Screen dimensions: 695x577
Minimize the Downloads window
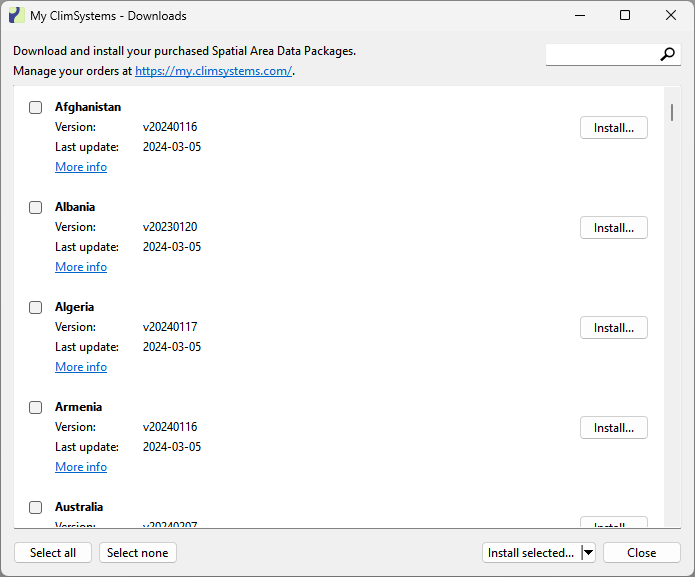click(x=580, y=16)
